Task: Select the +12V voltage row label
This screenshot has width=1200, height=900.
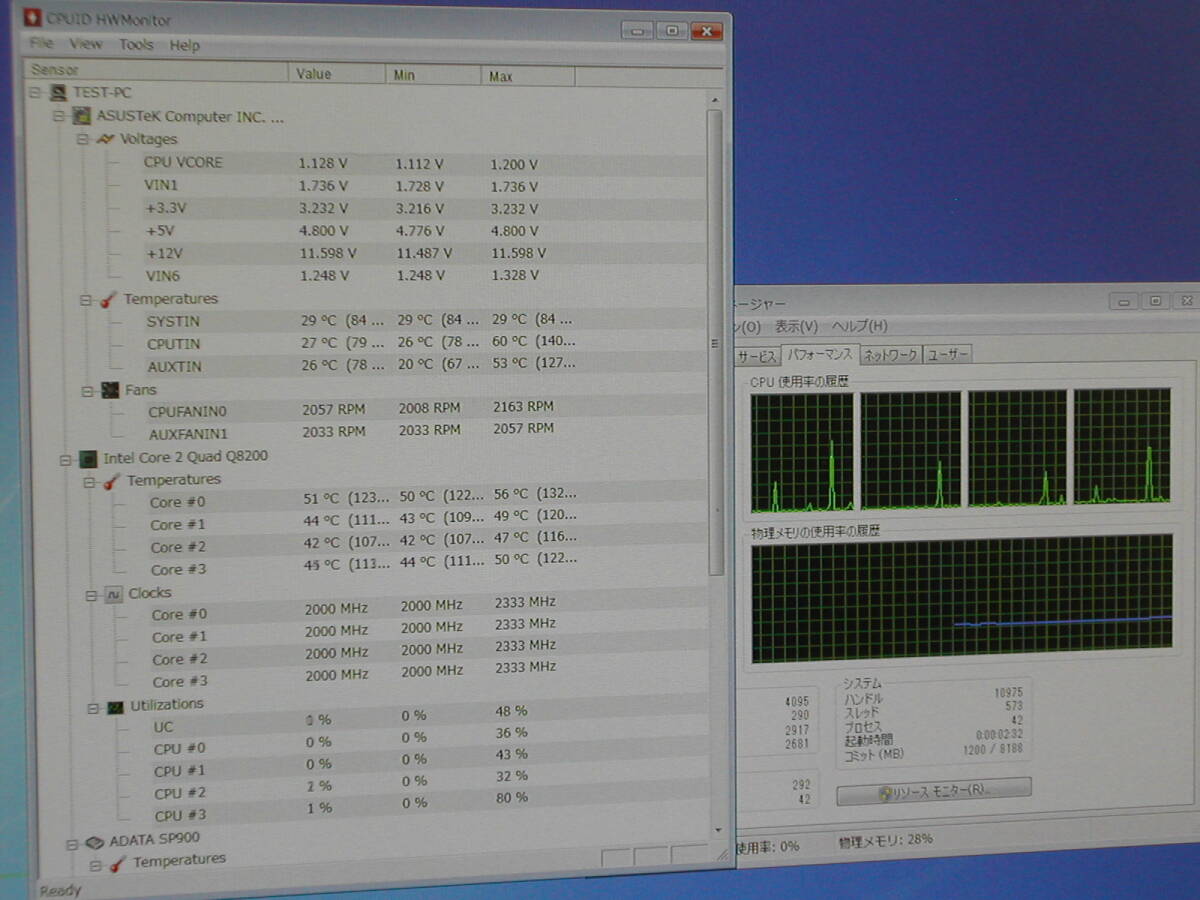Action: point(162,253)
